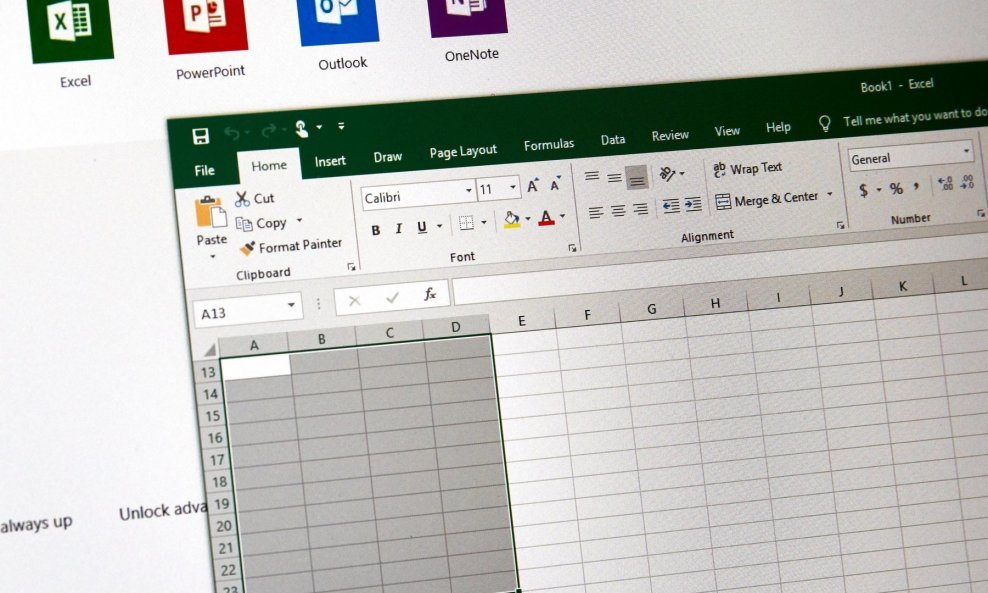Click the Insert Function fx icon
This screenshot has height=593, width=988.
click(430, 294)
